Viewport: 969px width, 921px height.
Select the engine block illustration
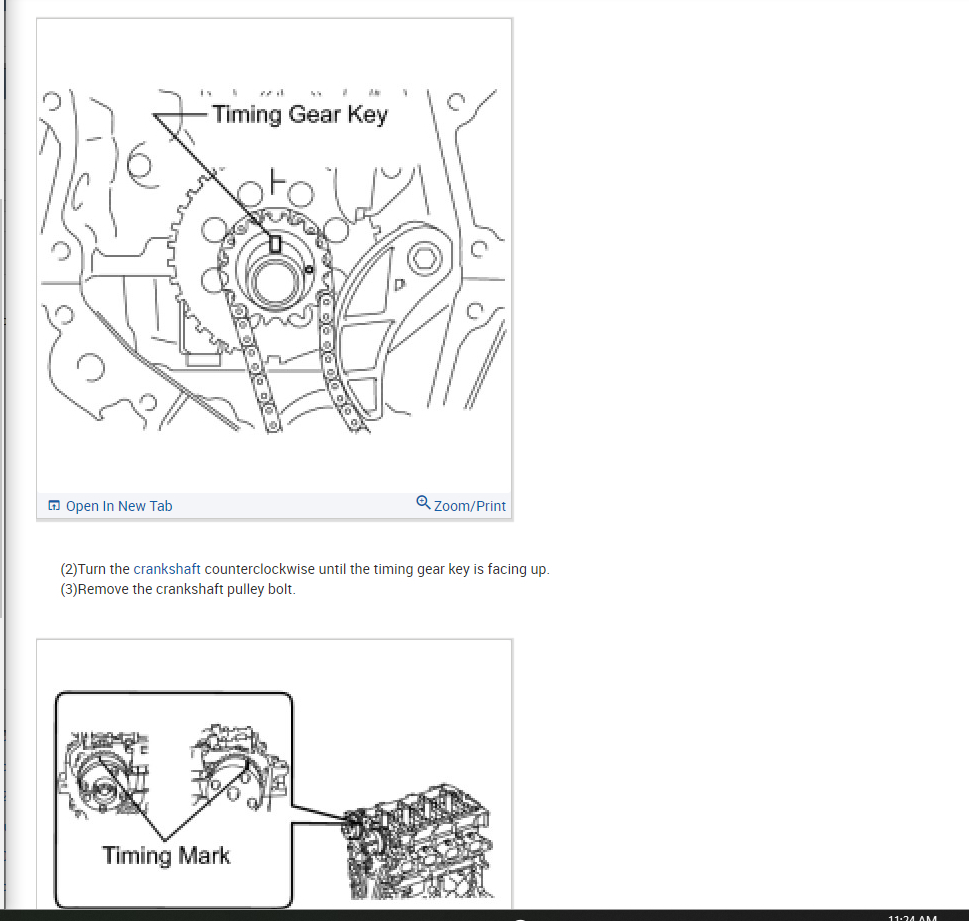418,841
